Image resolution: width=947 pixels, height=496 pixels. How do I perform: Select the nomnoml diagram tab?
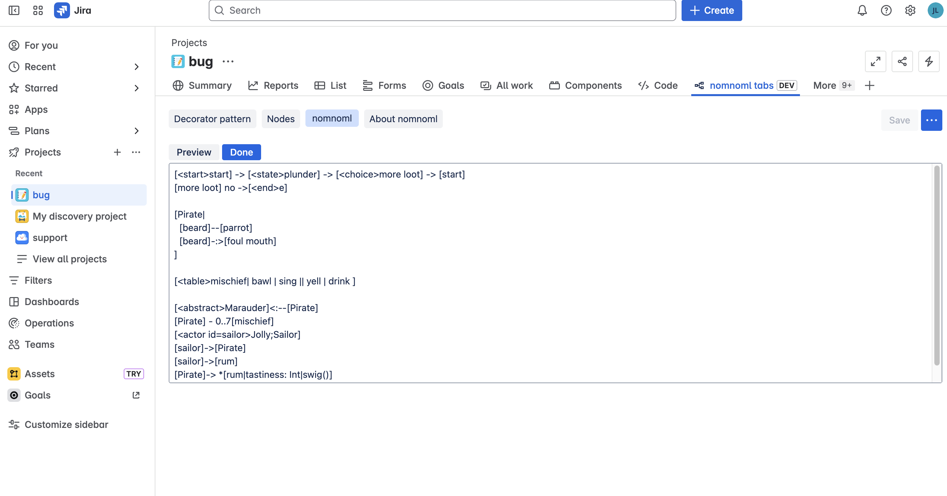click(x=332, y=118)
